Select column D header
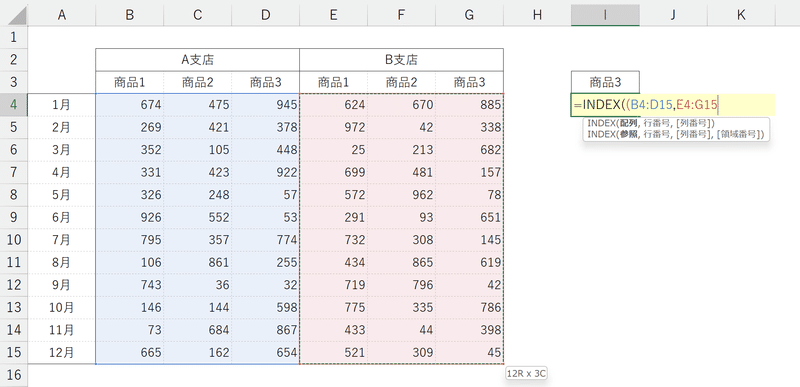The image size is (800, 387). 265,15
